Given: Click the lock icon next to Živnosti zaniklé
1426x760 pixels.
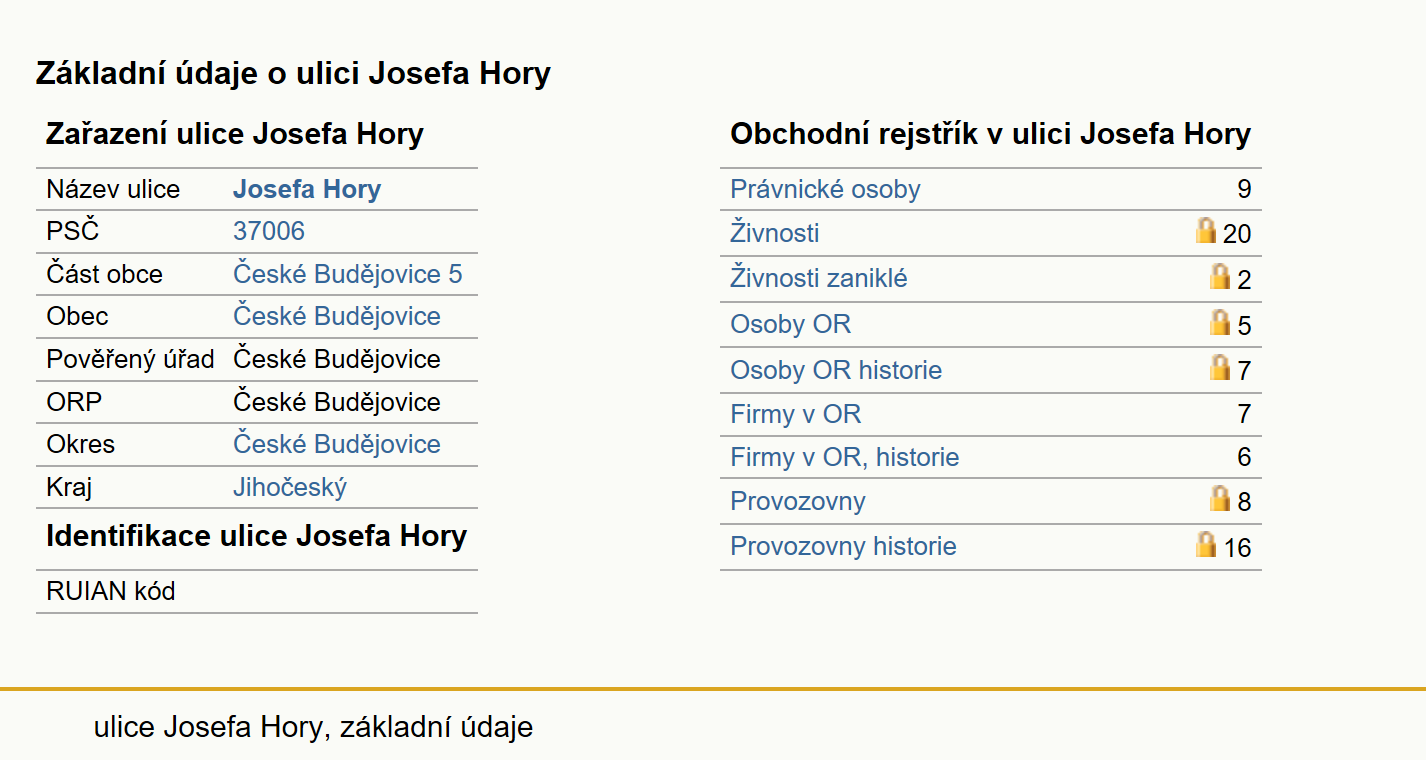Looking at the screenshot, I should tap(1220, 276).
